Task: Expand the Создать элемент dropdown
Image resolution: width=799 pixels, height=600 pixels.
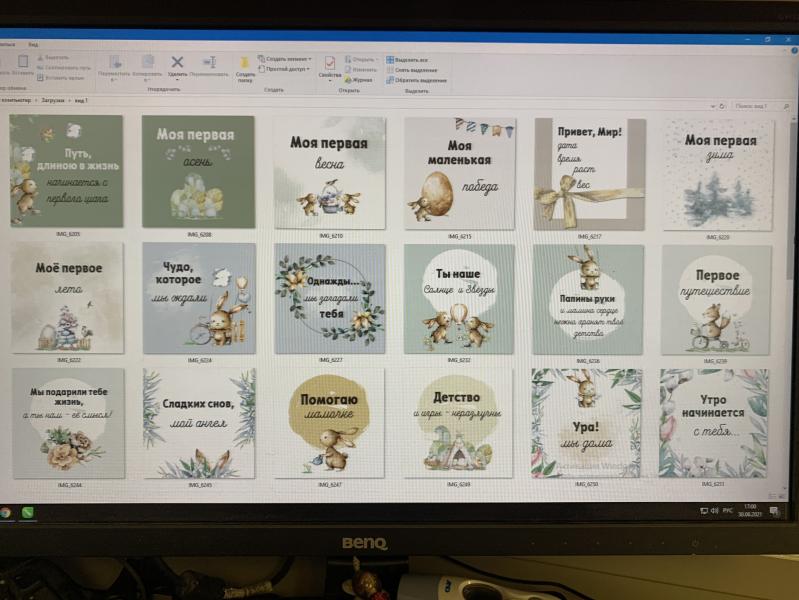Action: (287, 59)
